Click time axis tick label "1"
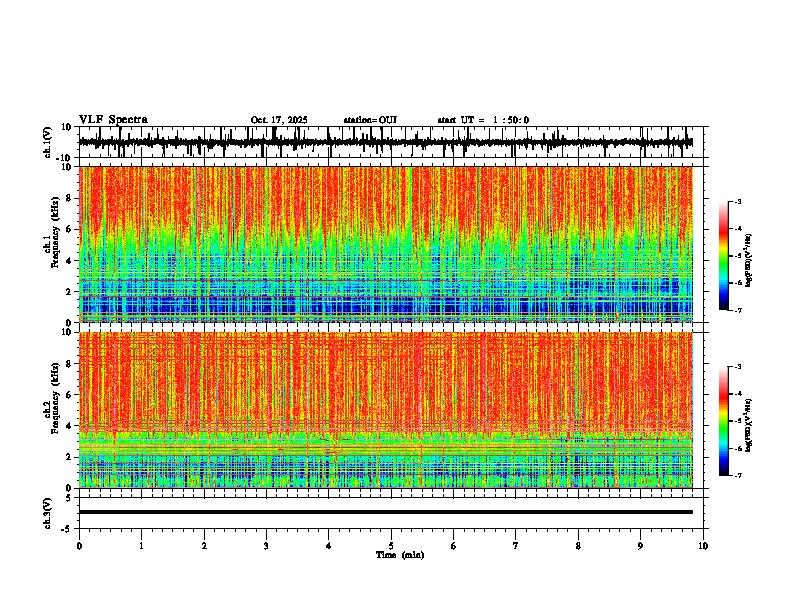The height and width of the screenshot is (612, 792). click(x=141, y=546)
